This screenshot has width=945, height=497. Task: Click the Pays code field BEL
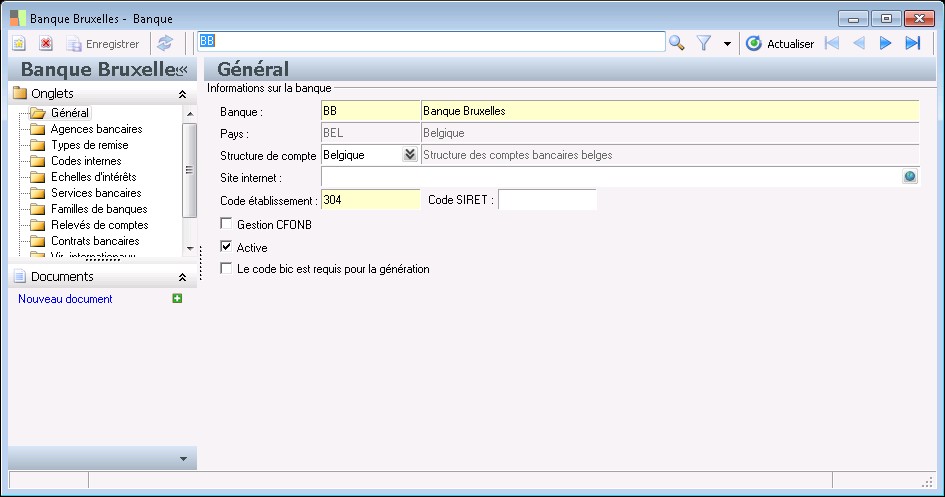(370, 133)
